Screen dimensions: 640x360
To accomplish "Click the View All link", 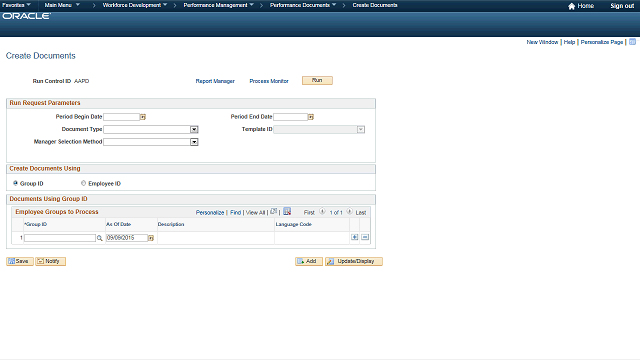I will pyautogui.click(x=256, y=213).
